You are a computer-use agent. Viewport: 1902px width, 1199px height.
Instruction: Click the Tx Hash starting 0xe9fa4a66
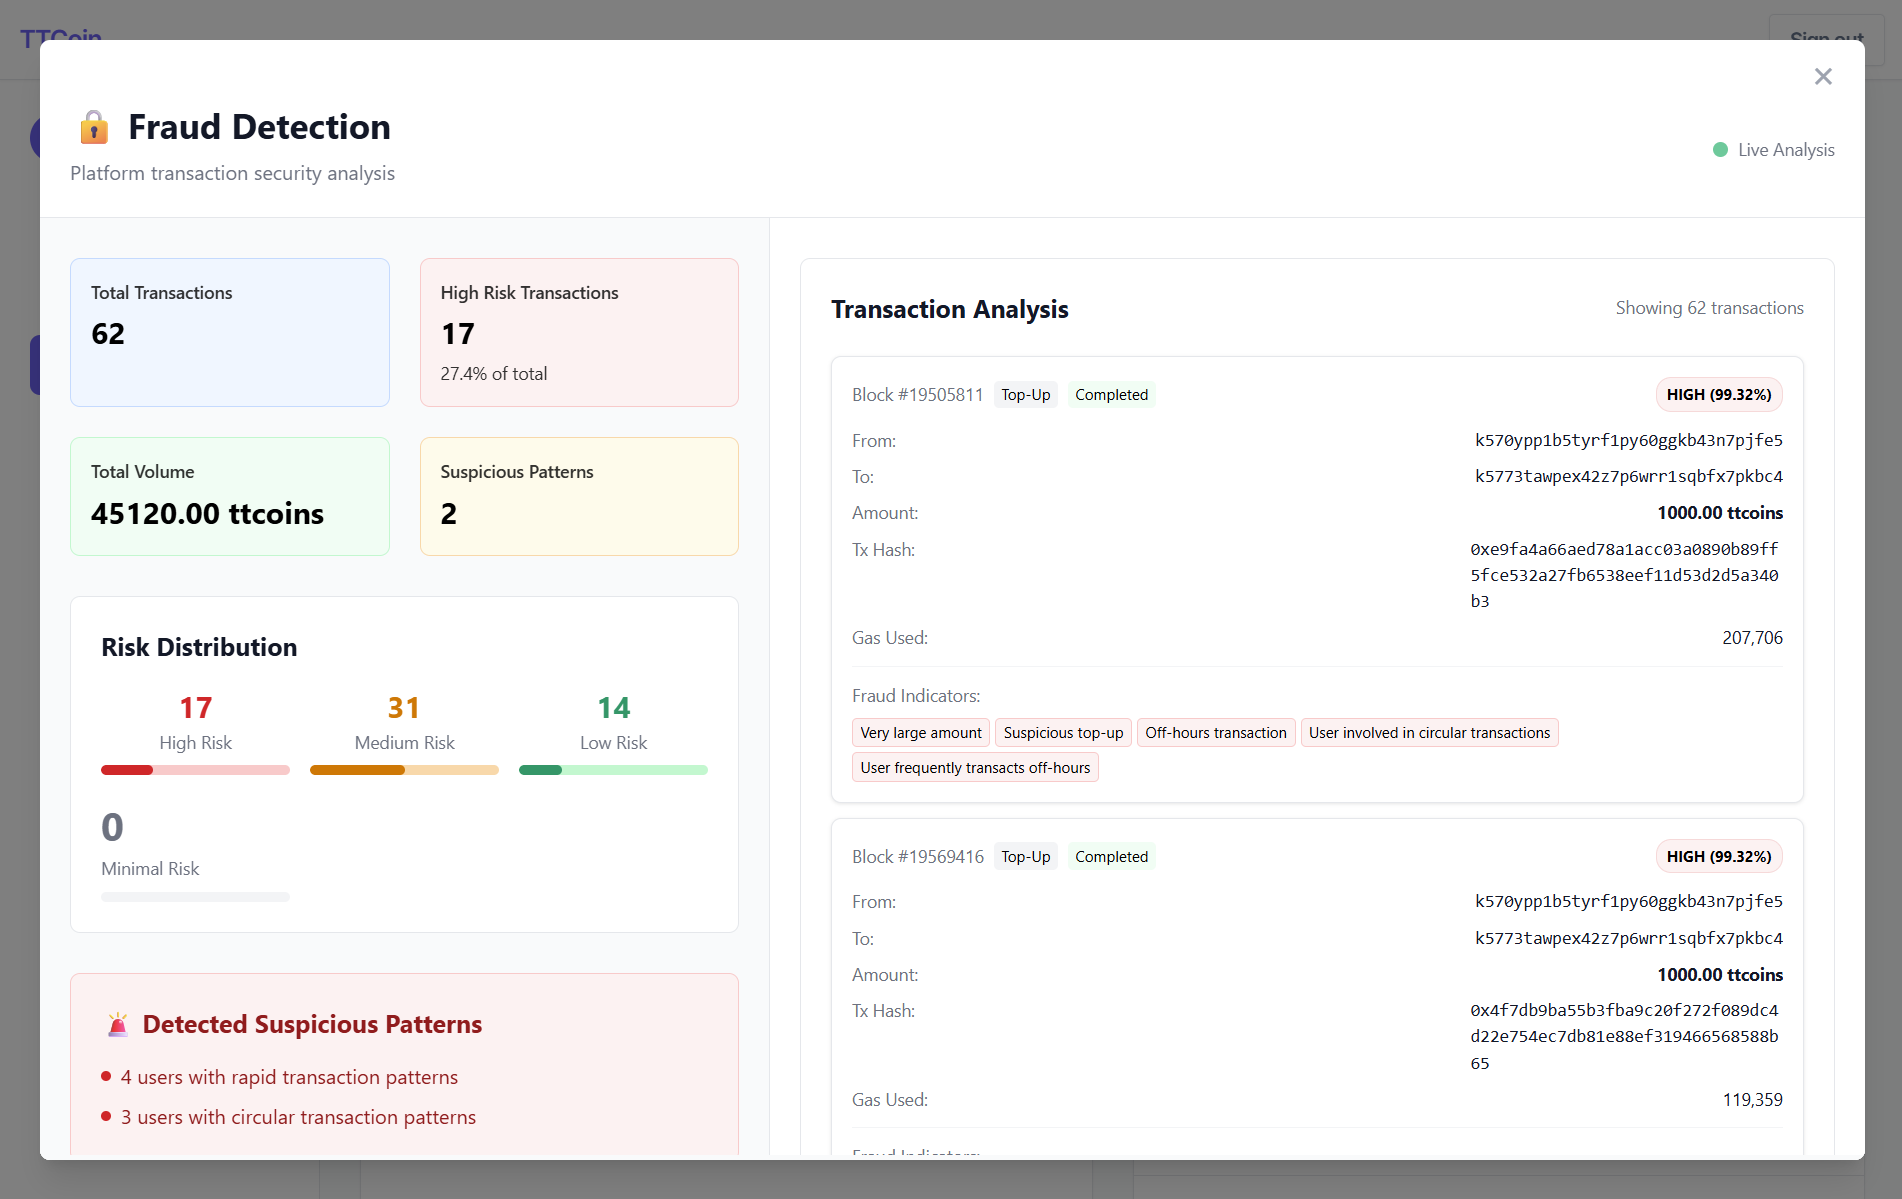(1624, 575)
